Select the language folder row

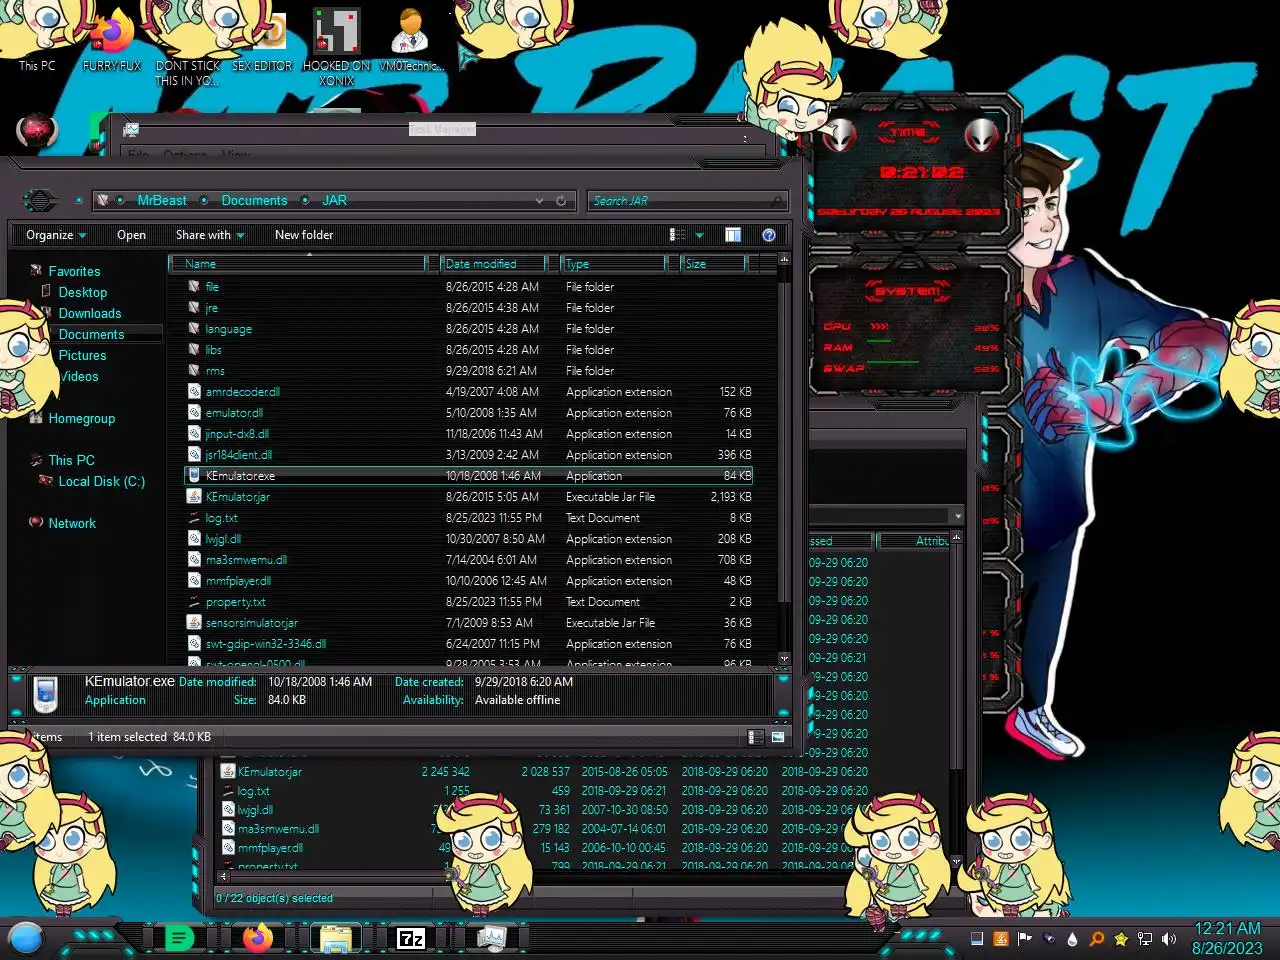[x=470, y=329]
